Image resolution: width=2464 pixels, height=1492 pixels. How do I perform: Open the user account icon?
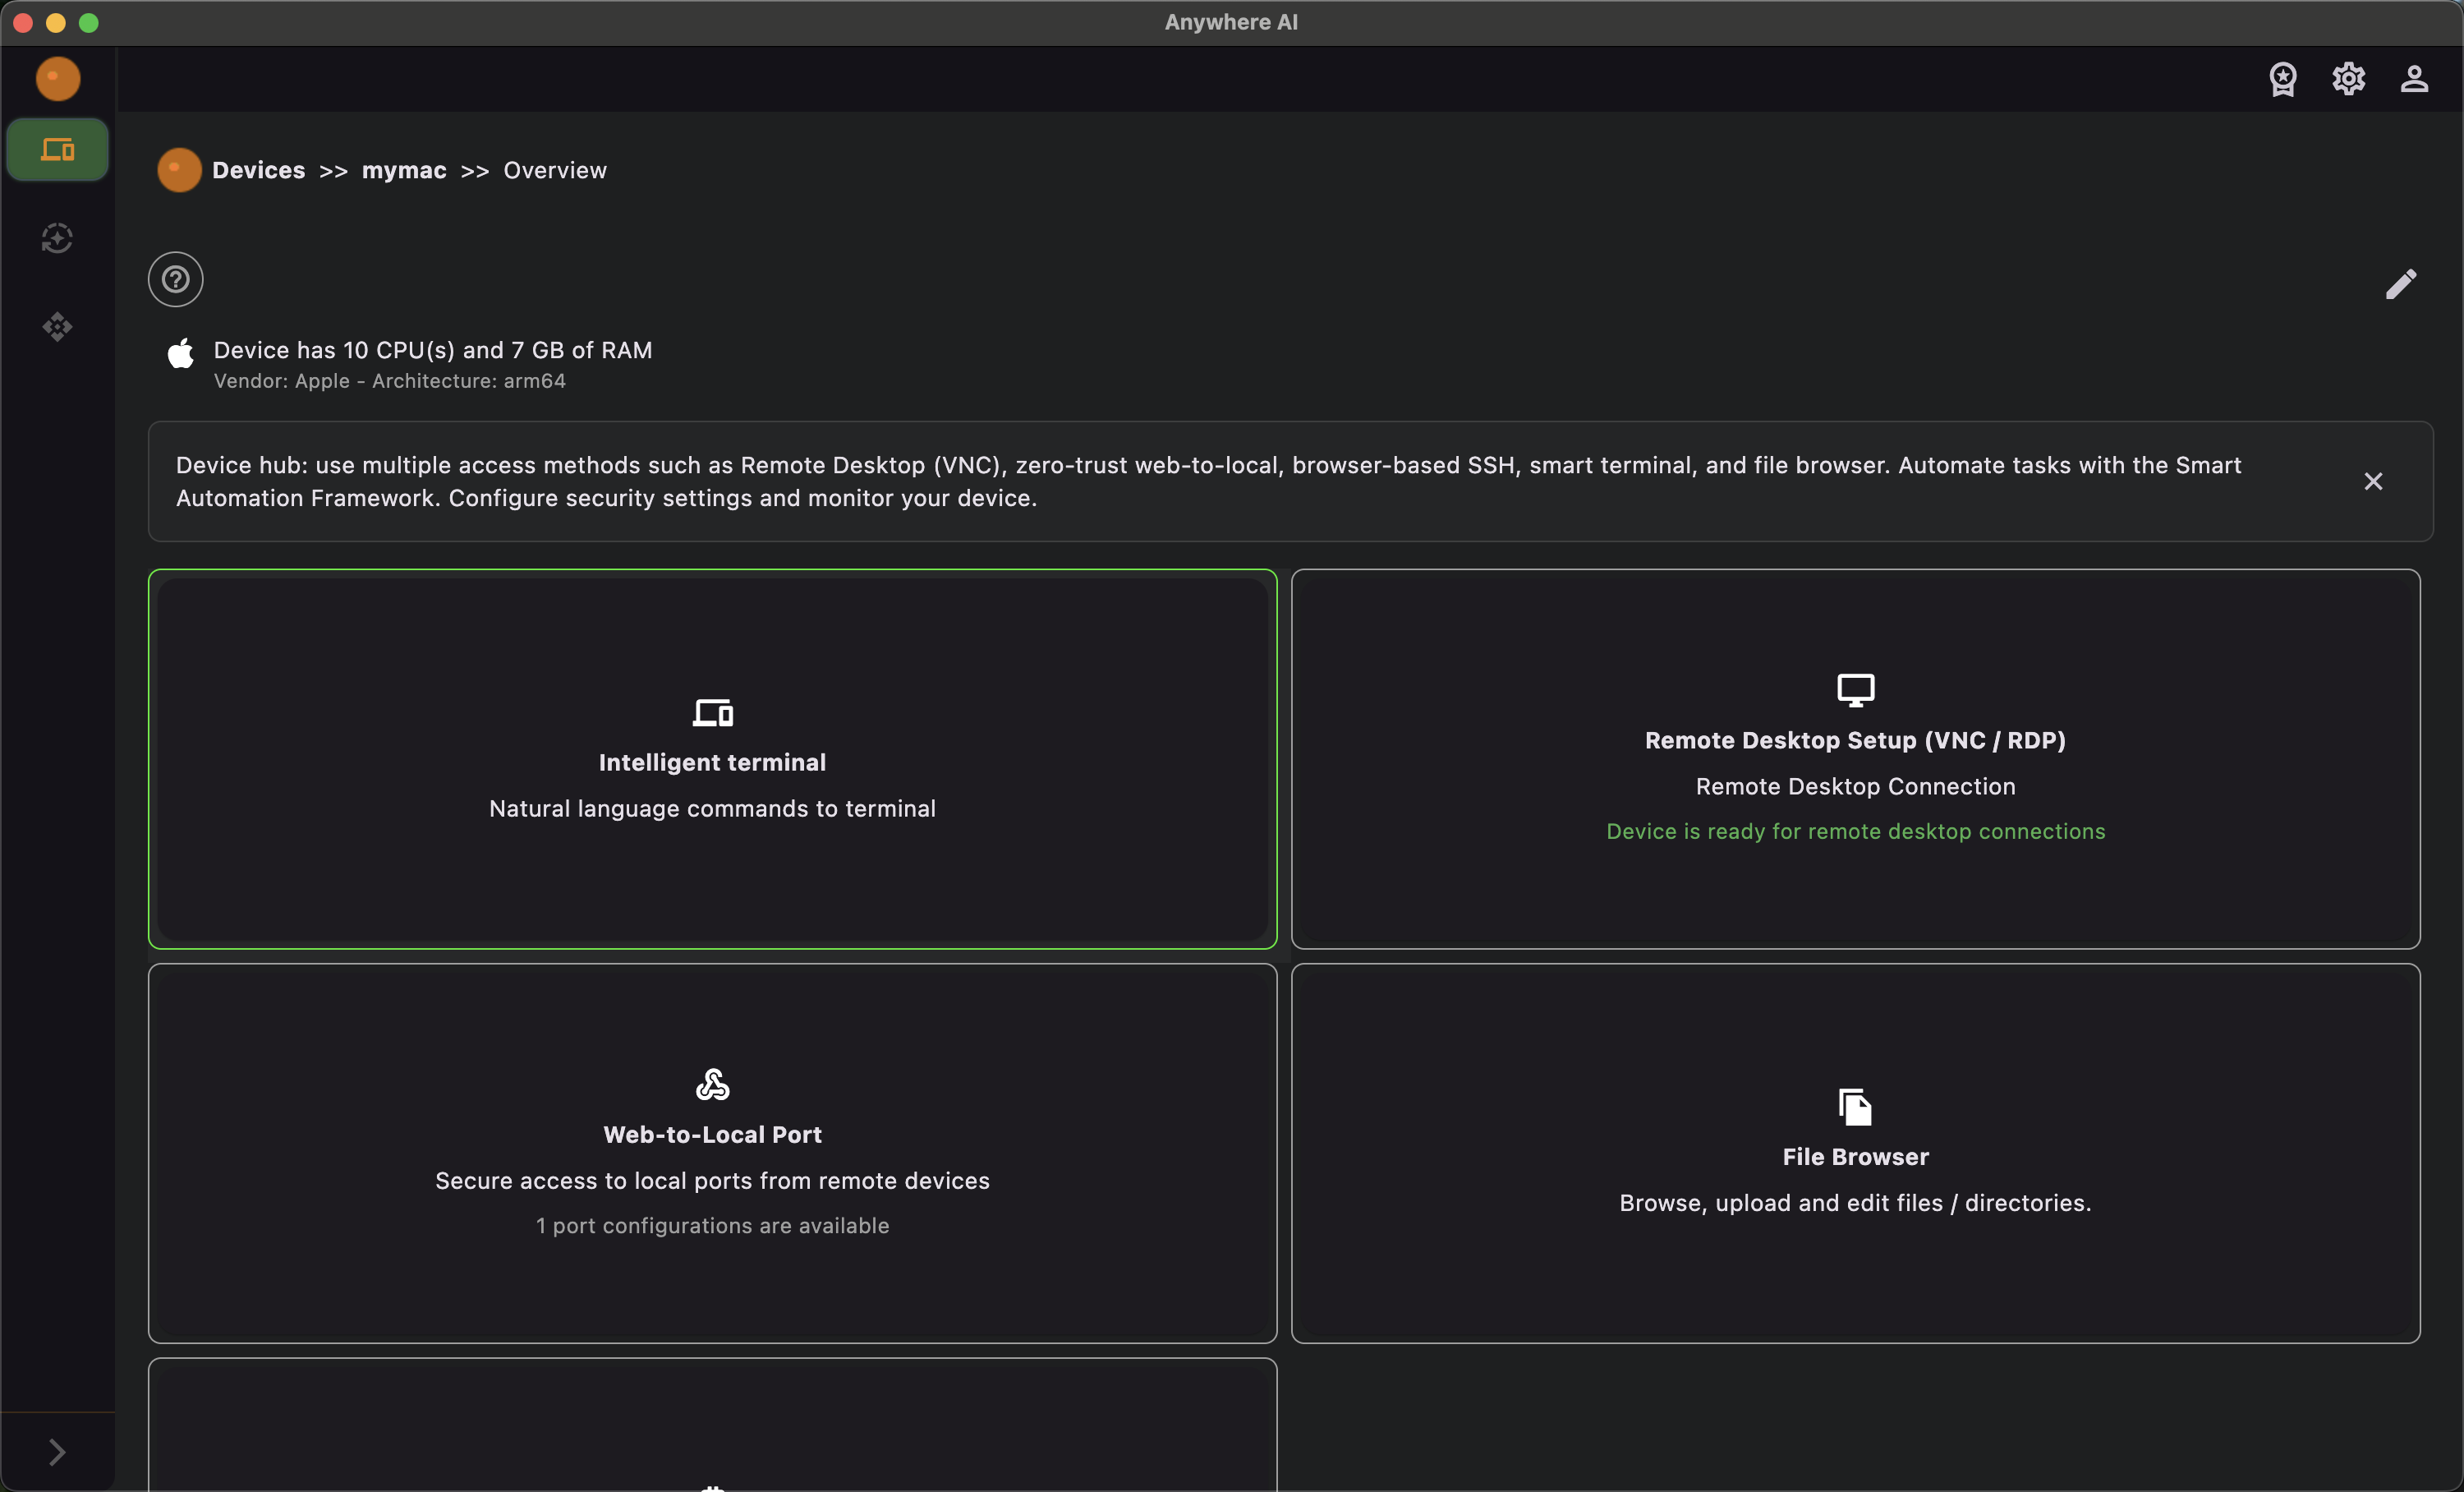click(x=2415, y=79)
